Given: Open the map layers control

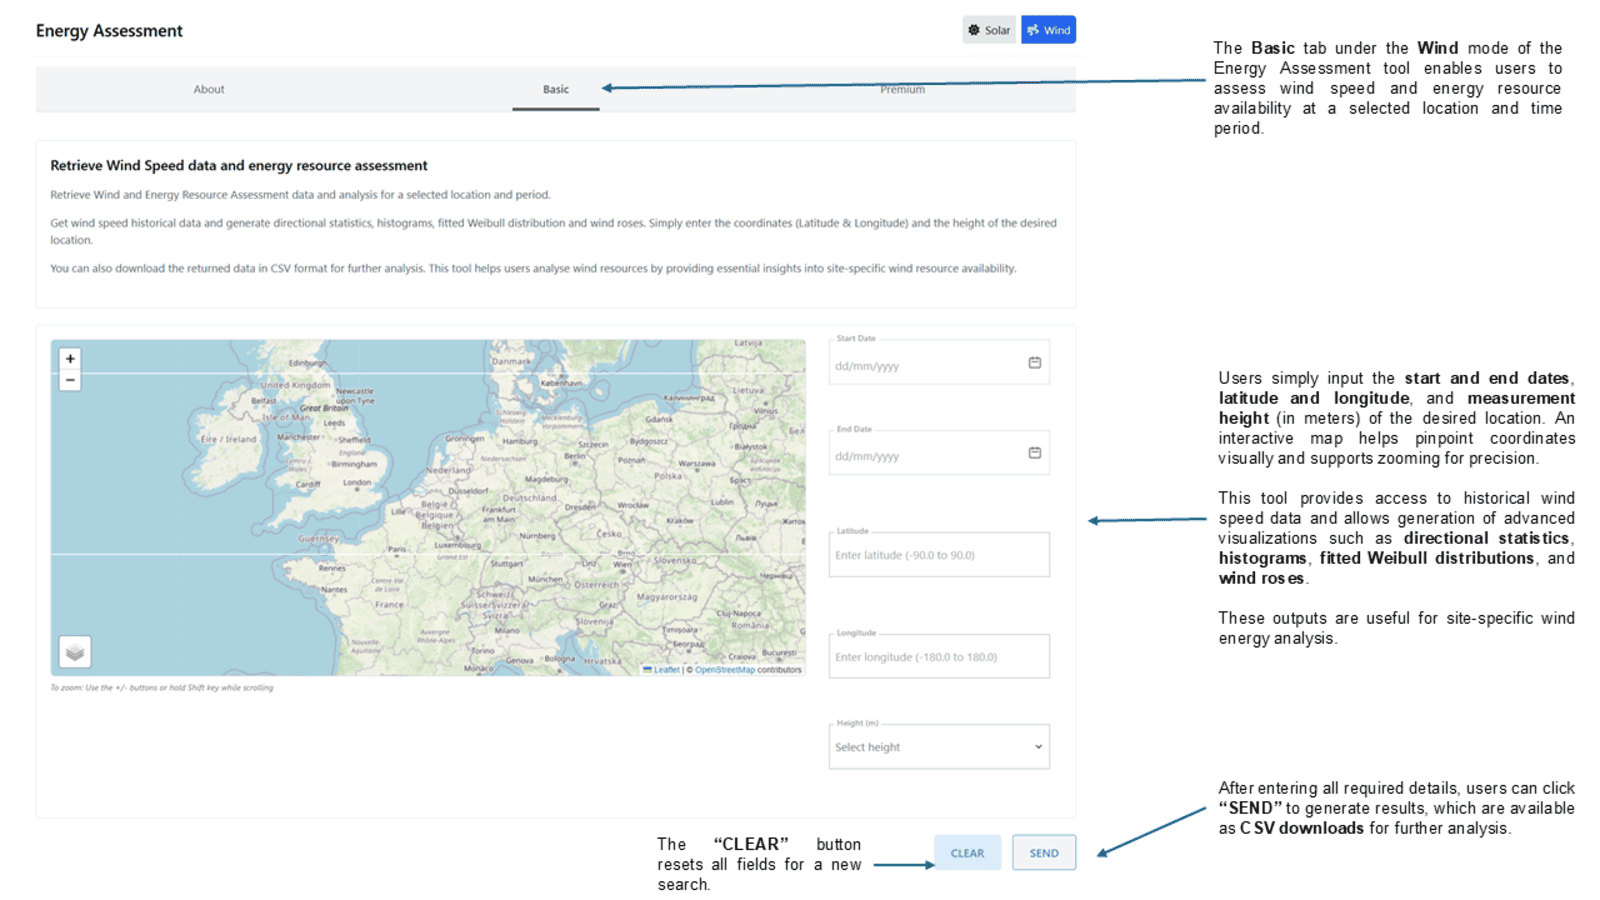Looking at the screenshot, I should (x=75, y=652).
